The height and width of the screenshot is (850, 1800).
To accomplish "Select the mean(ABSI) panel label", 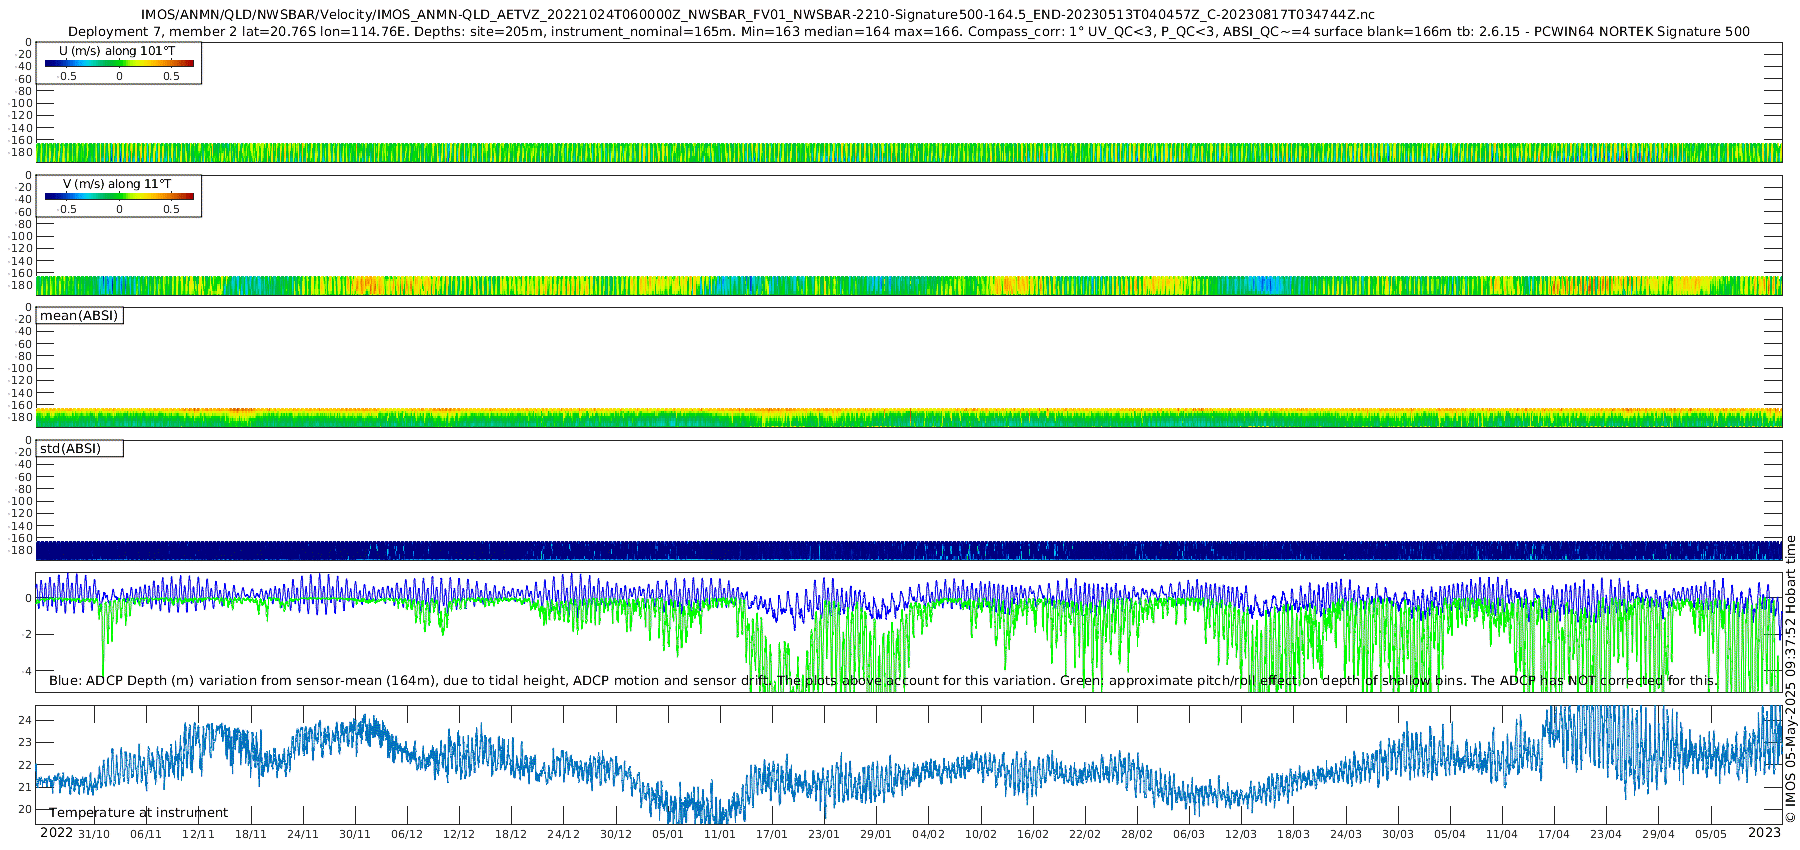I will (79, 316).
